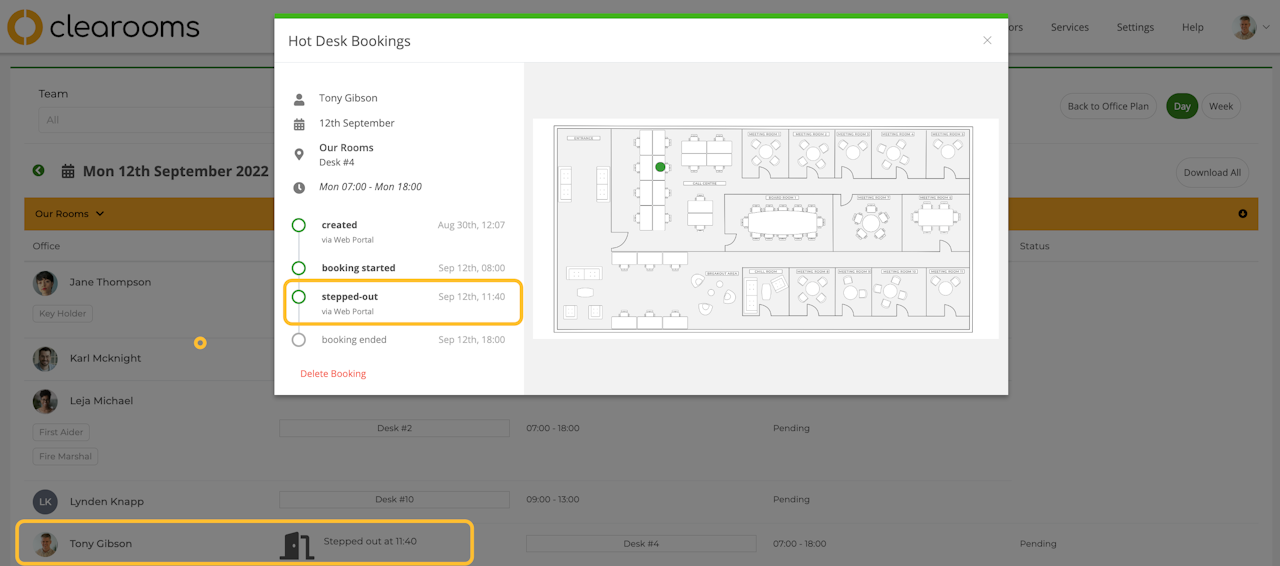1280x566 pixels.
Task: Click Tony Gibson's avatar in the list
Action: [x=45, y=544]
